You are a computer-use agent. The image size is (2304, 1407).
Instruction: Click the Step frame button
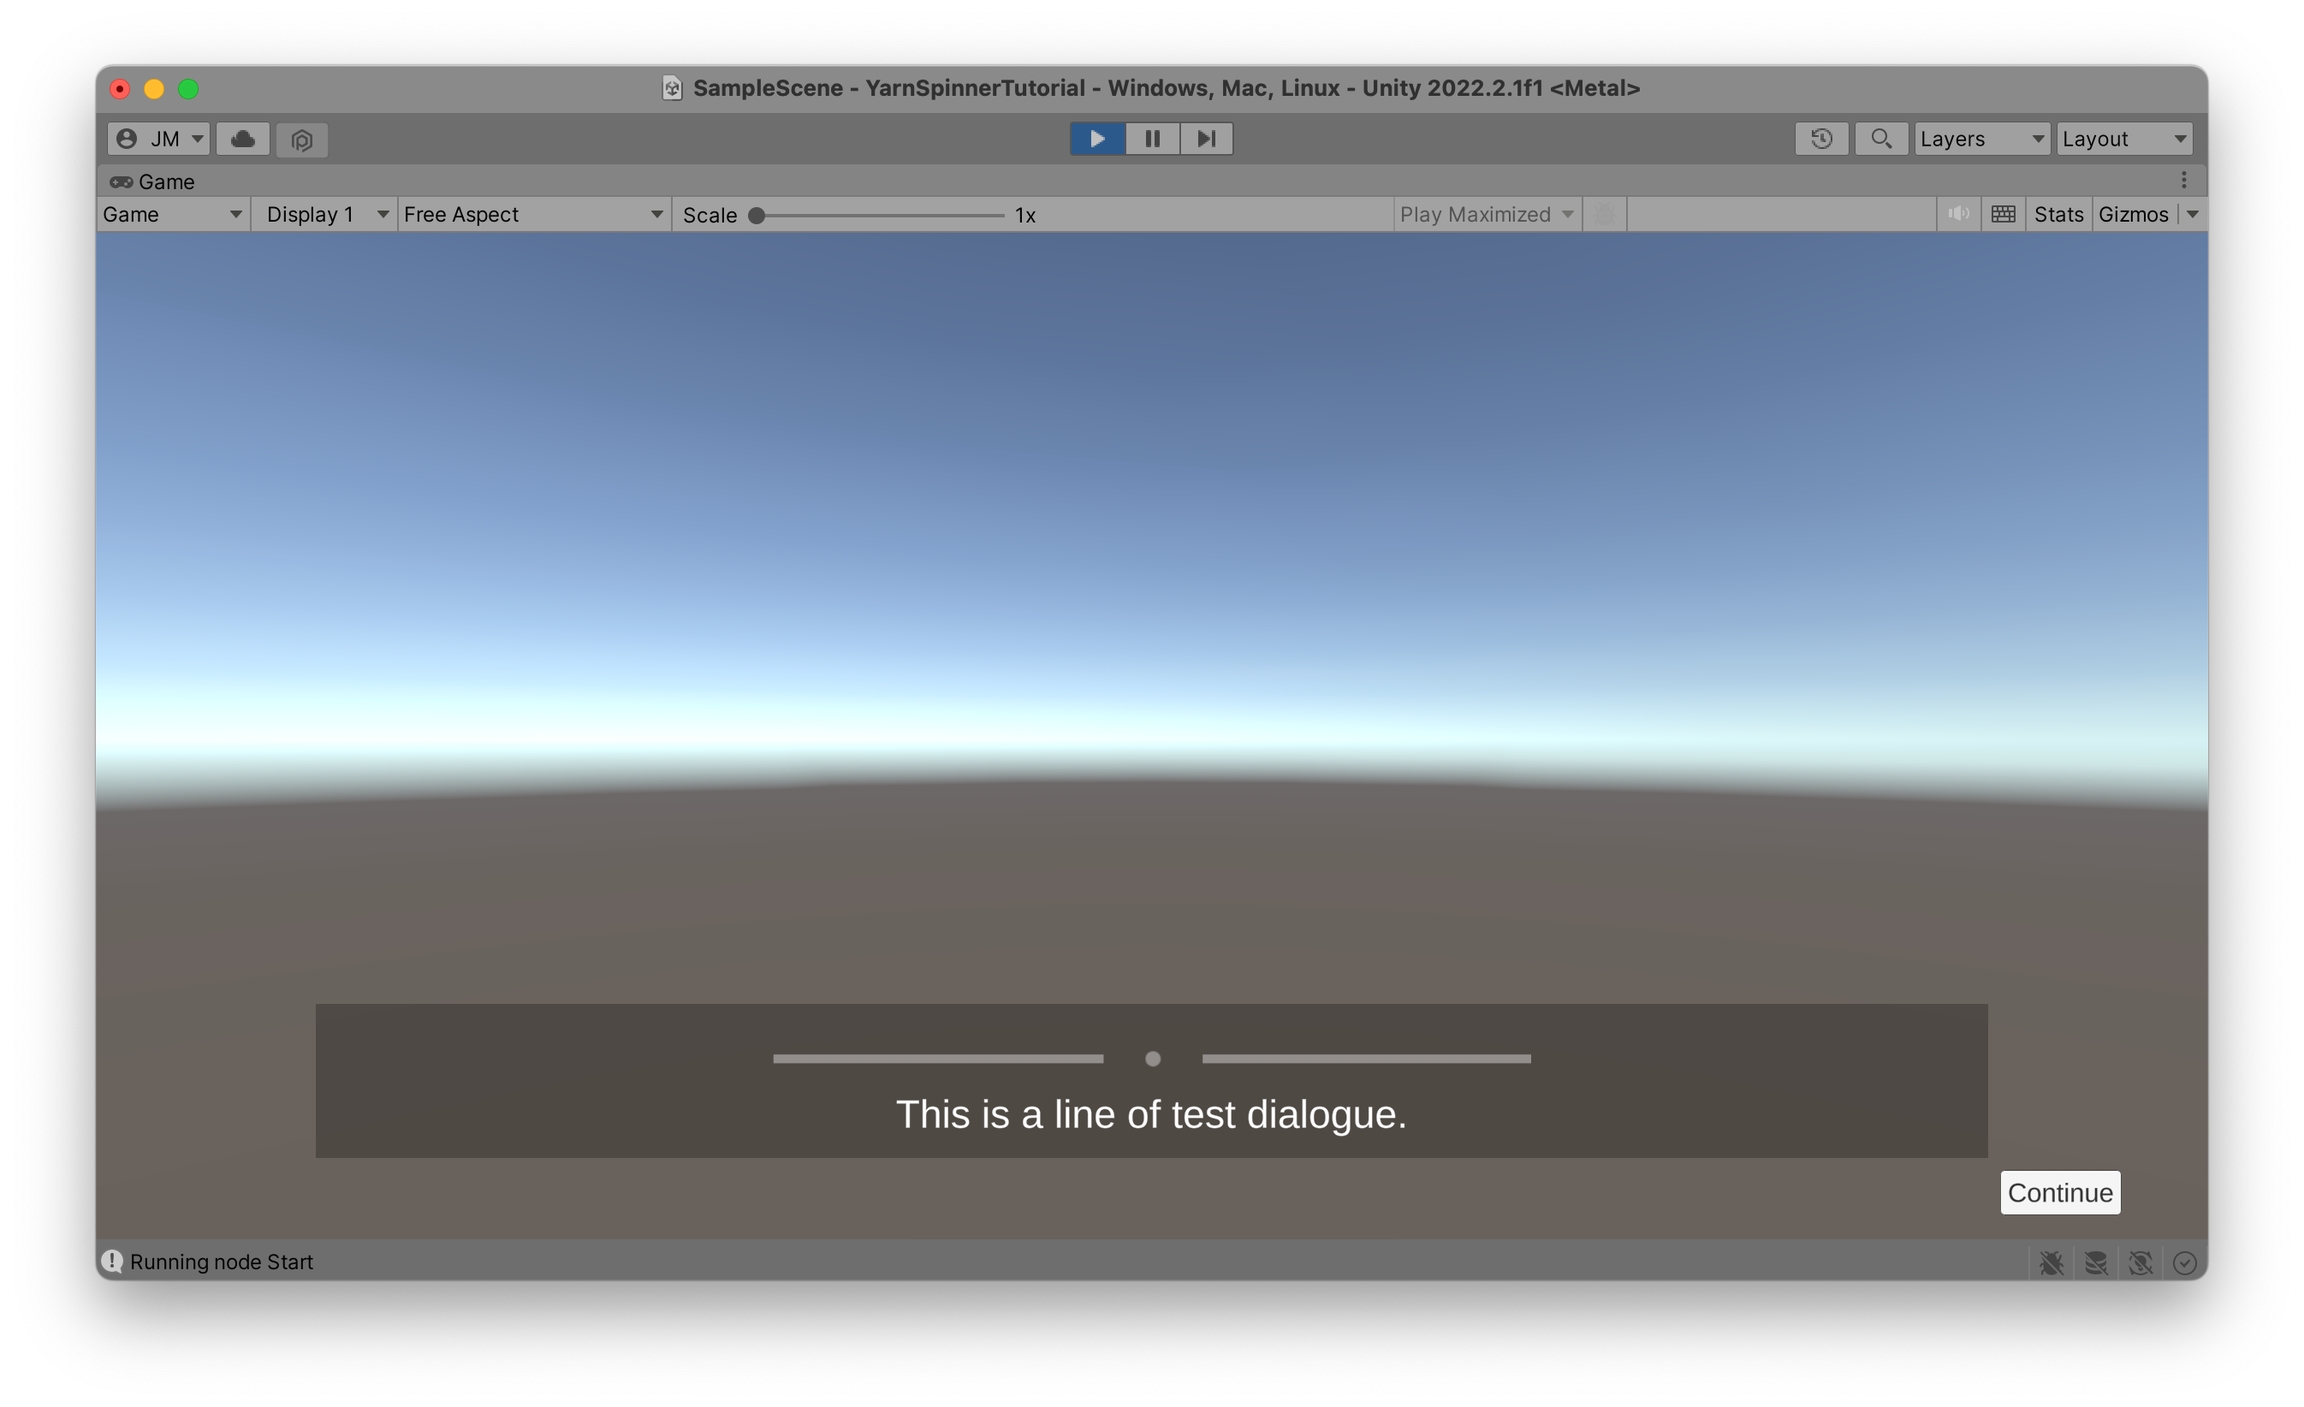[x=1206, y=139]
